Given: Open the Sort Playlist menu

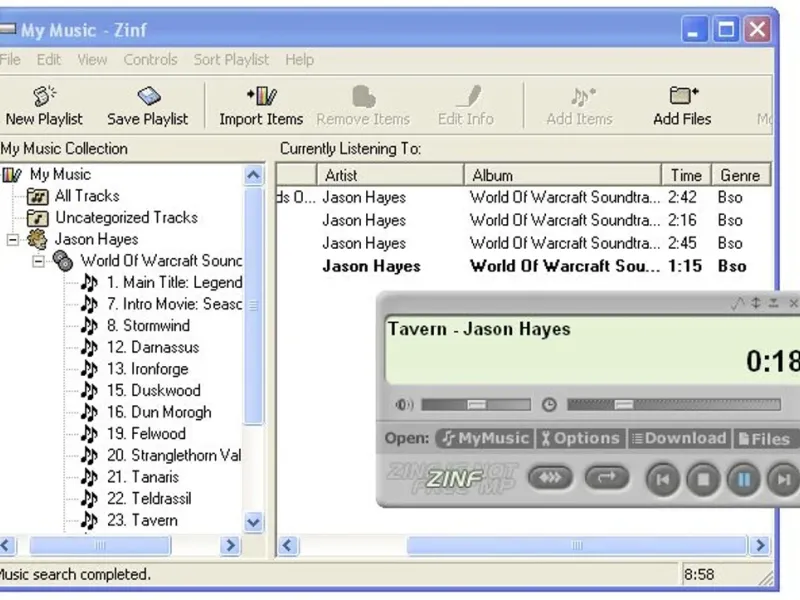Looking at the screenshot, I should (x=231, y=60).
